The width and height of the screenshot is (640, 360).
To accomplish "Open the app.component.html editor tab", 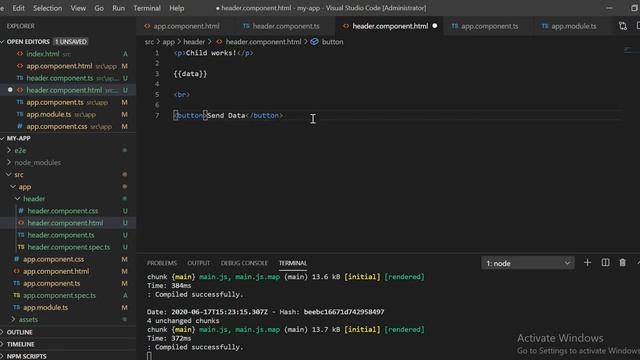I will (x=182, y=26).
